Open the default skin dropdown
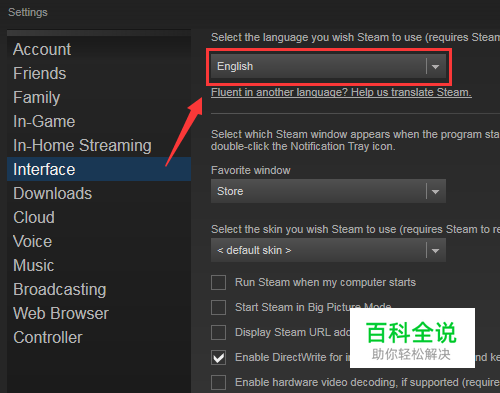This screenshot has height=393, width=500. (328, 250)
